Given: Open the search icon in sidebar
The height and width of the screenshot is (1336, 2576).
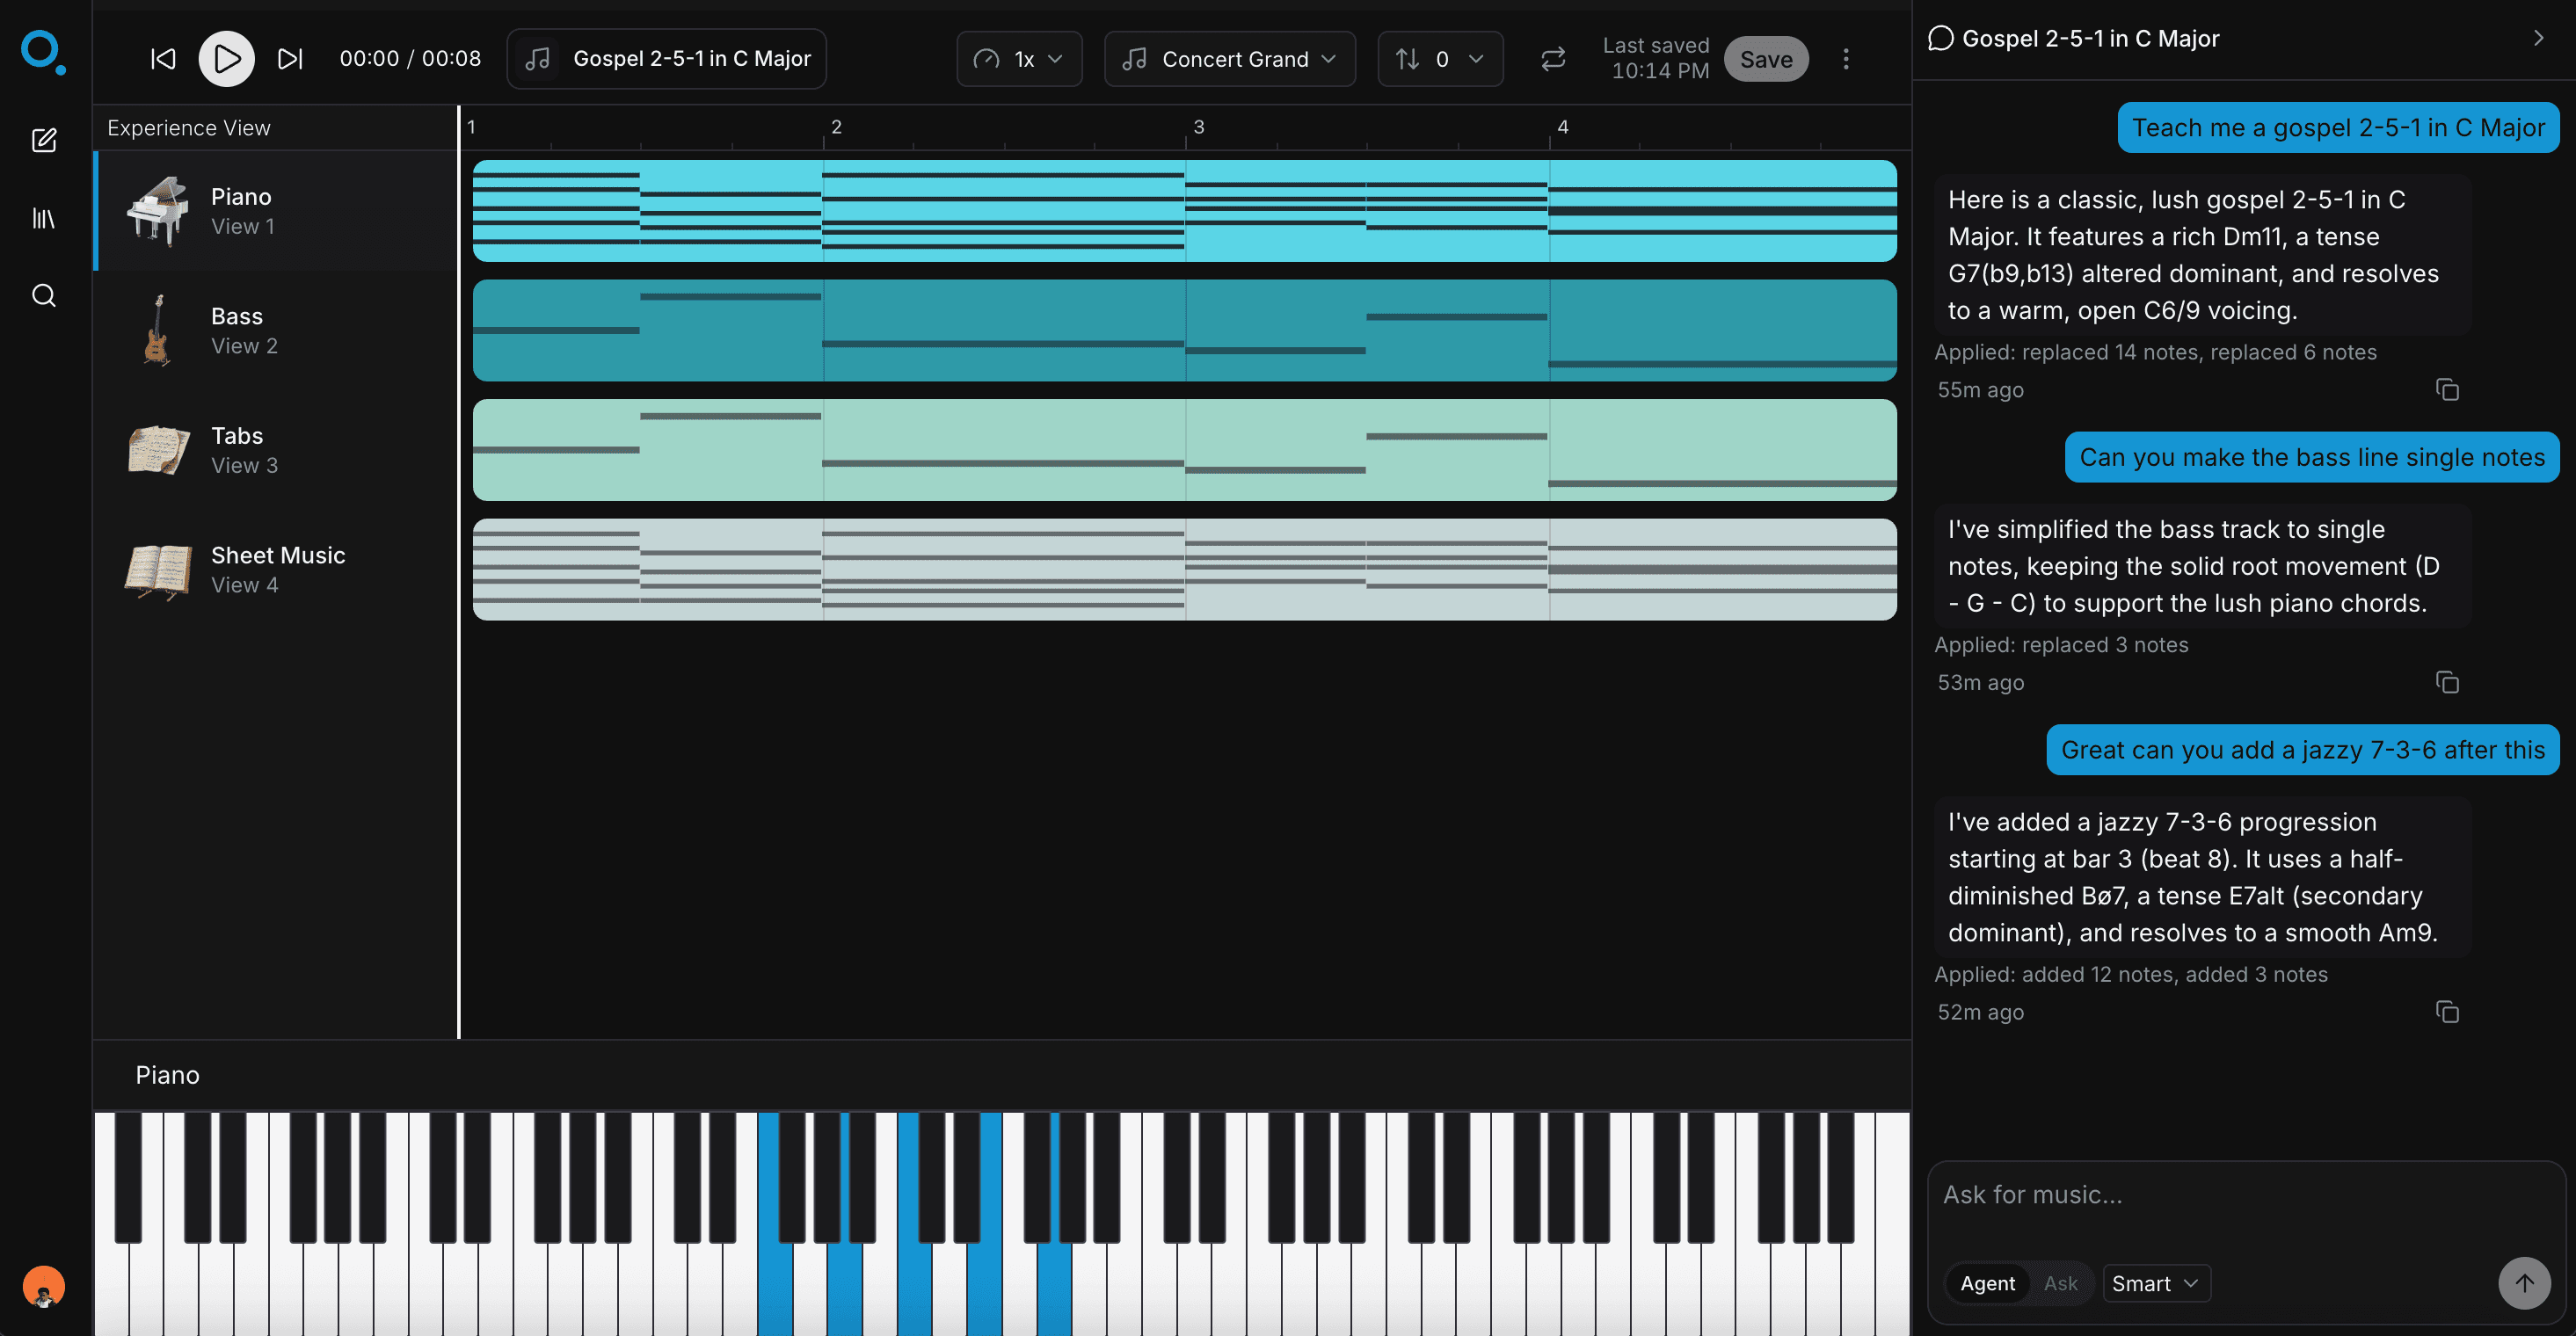Looking at the screenshot, I should (x=44, y=295).
